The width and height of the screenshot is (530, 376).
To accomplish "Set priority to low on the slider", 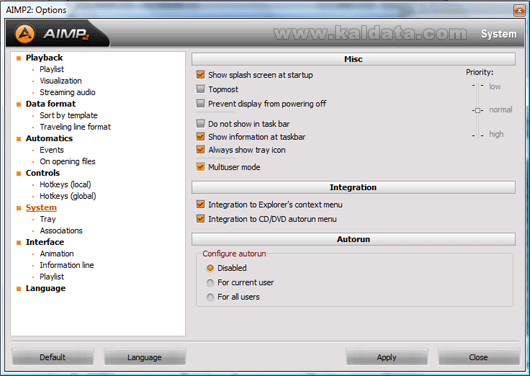I will pos(478,86).
